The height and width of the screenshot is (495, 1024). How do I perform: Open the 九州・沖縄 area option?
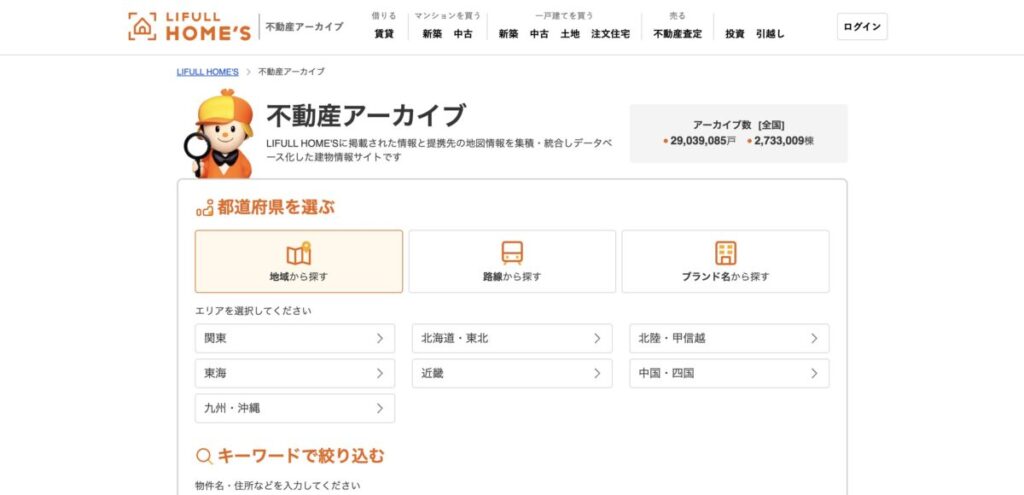(x=295, y=408)
